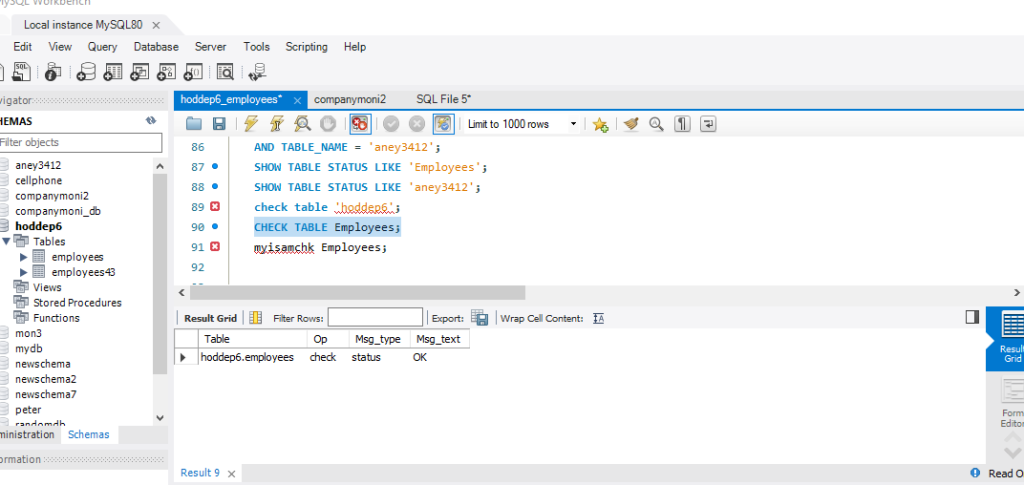Toggle wrap cell content icon

click(598, 319)
